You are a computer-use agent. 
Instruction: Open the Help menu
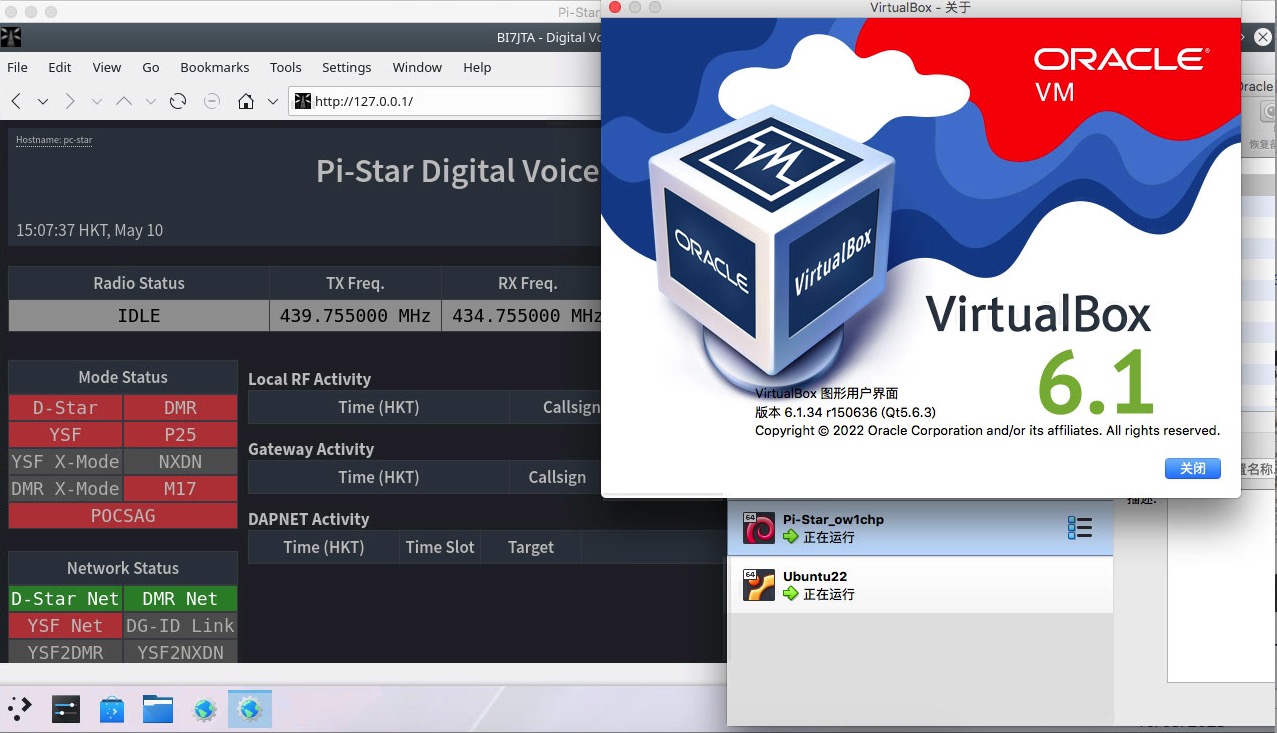(x=477, y=67)
